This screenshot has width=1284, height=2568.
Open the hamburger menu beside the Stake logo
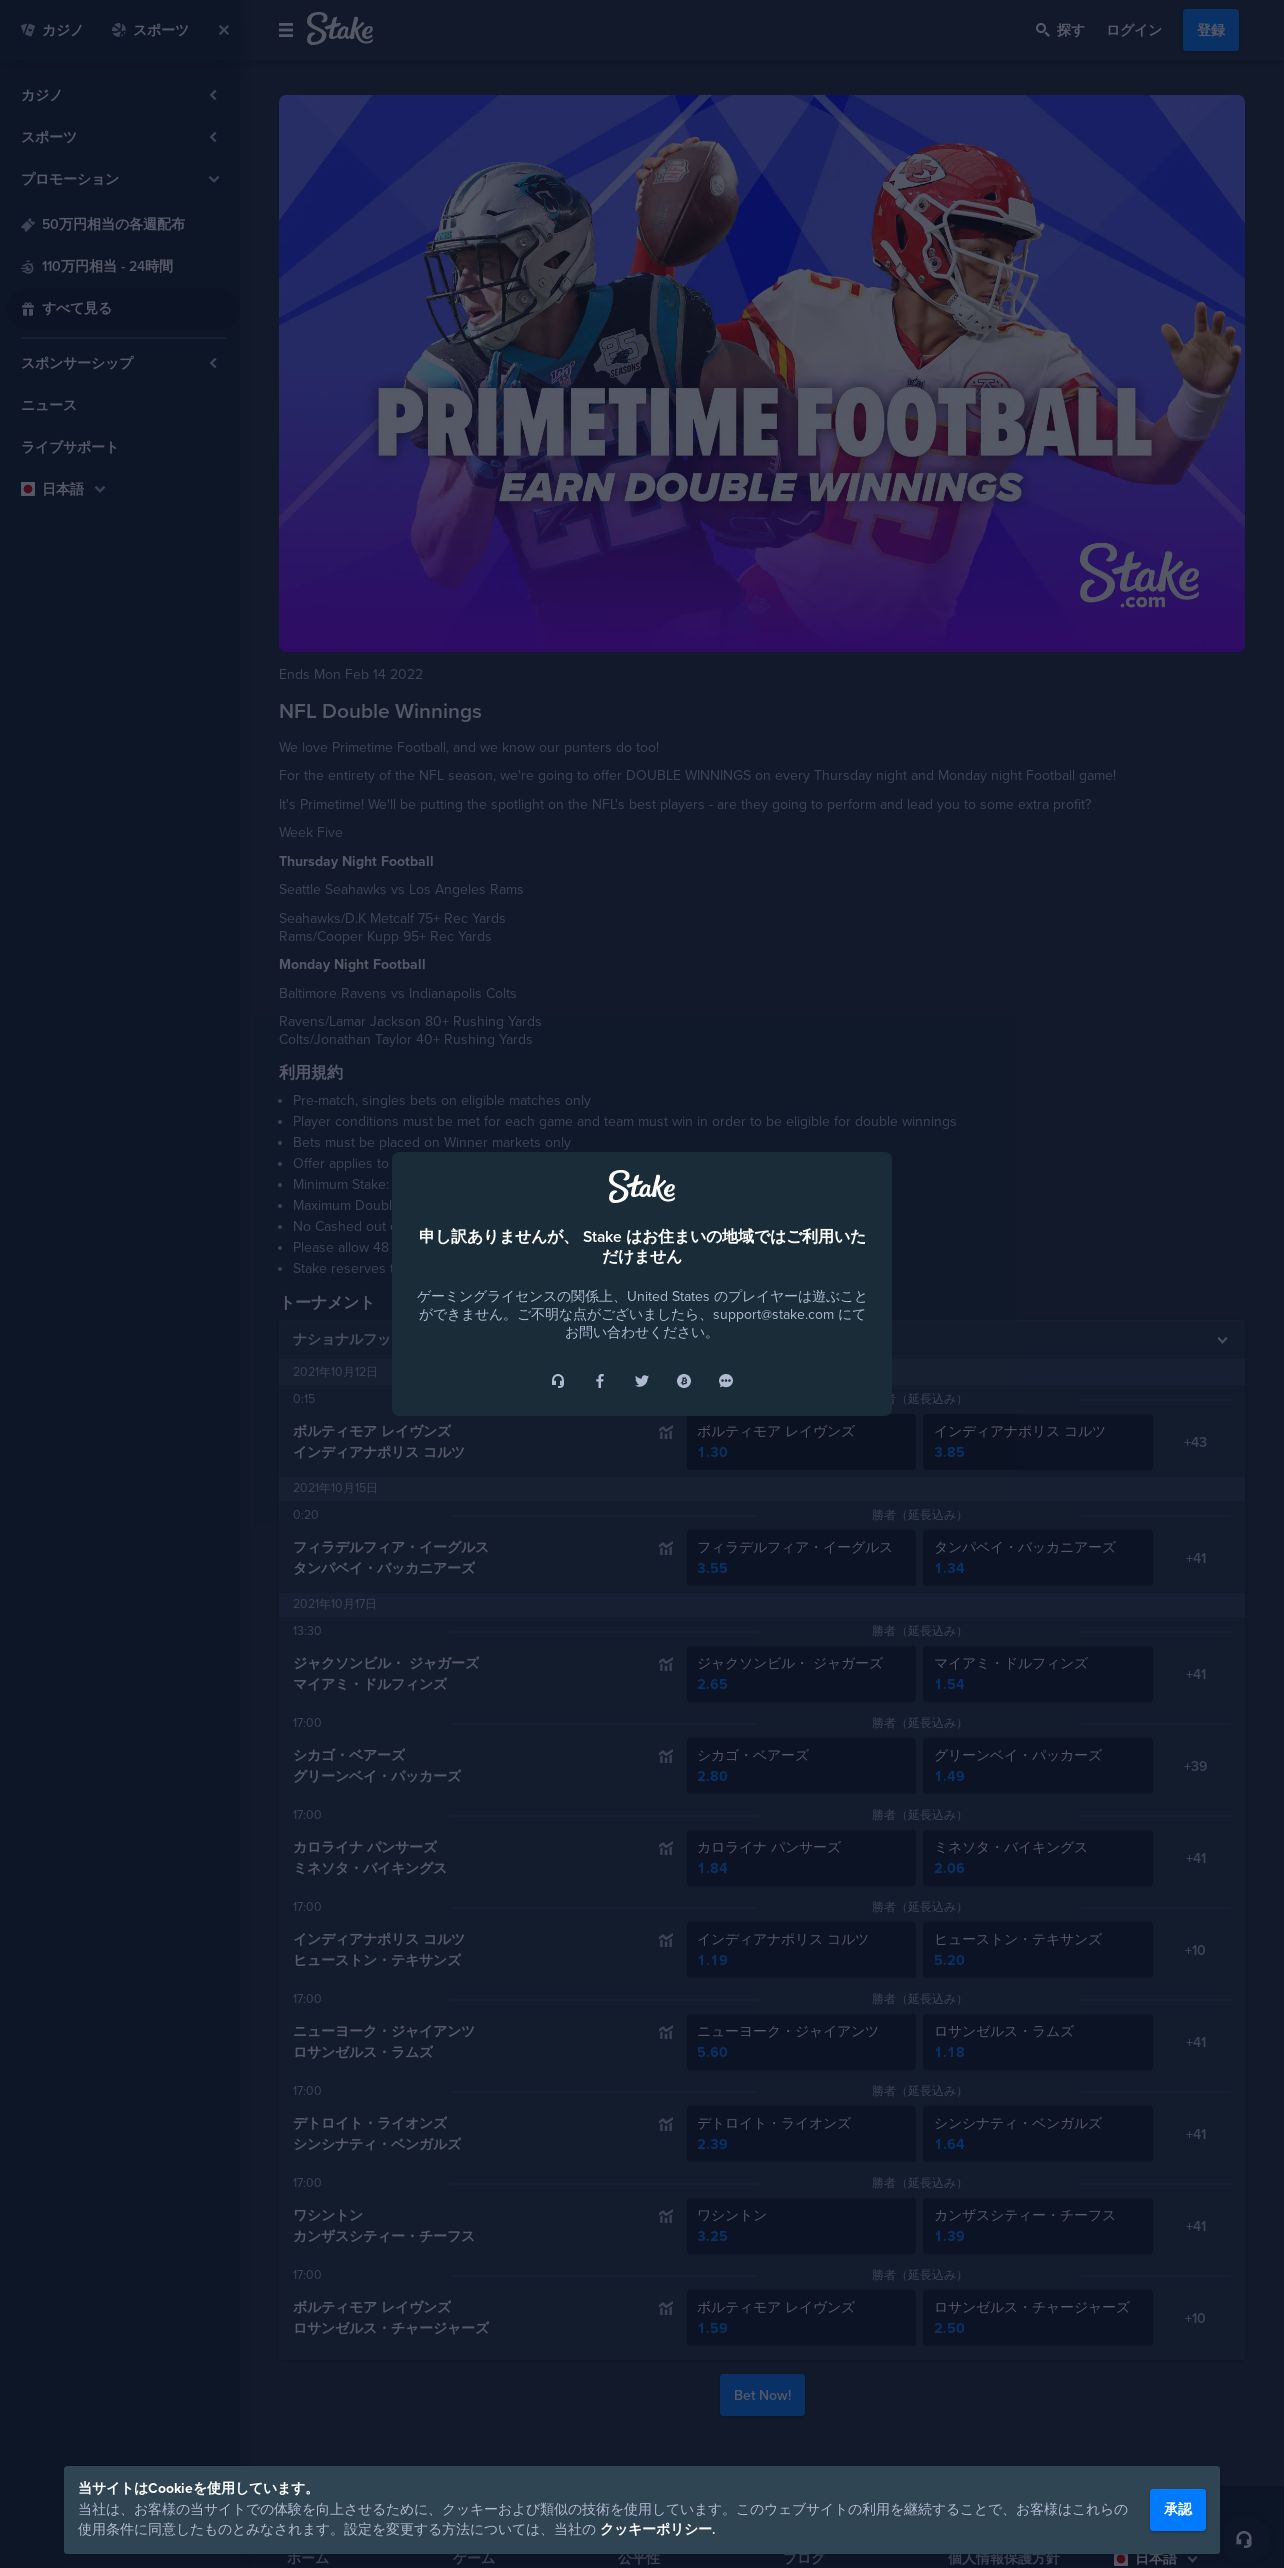pos(286,30)
